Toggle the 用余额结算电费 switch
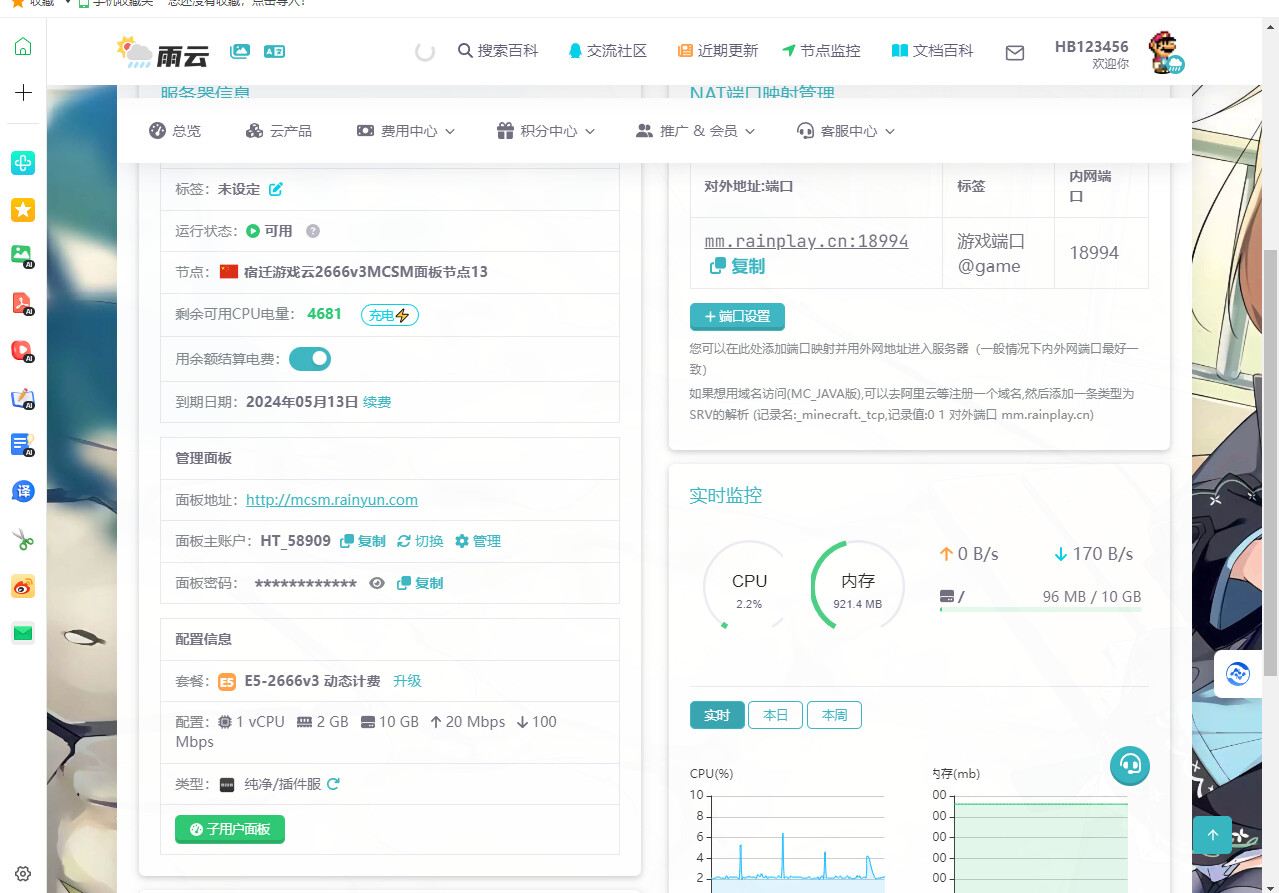This screenshot has height=893, width=1279. click(x=310, y=358)
